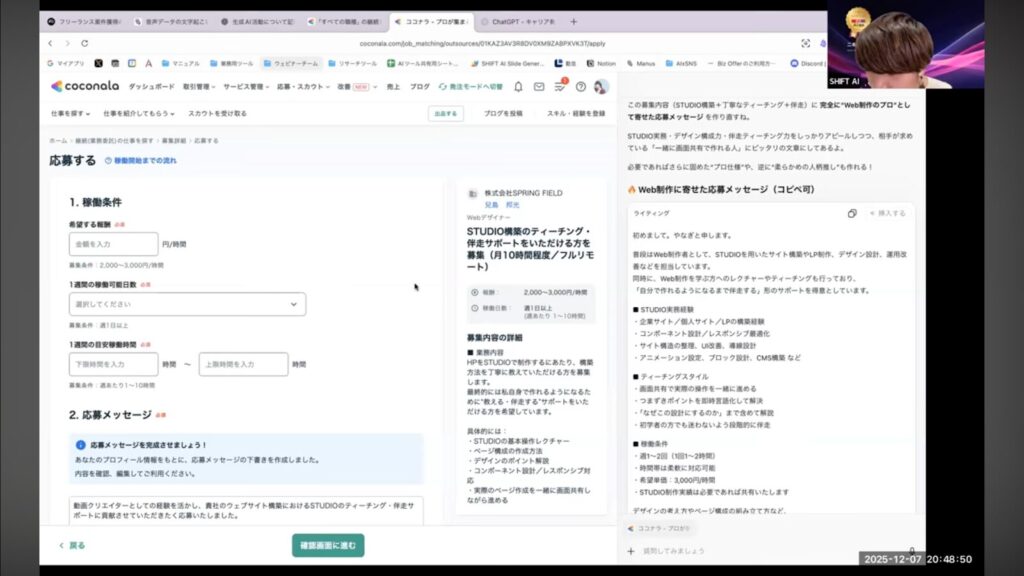This screenshot has height=576, width=1024.
Task: Click the notification bell icon
Action: [518, 87]
